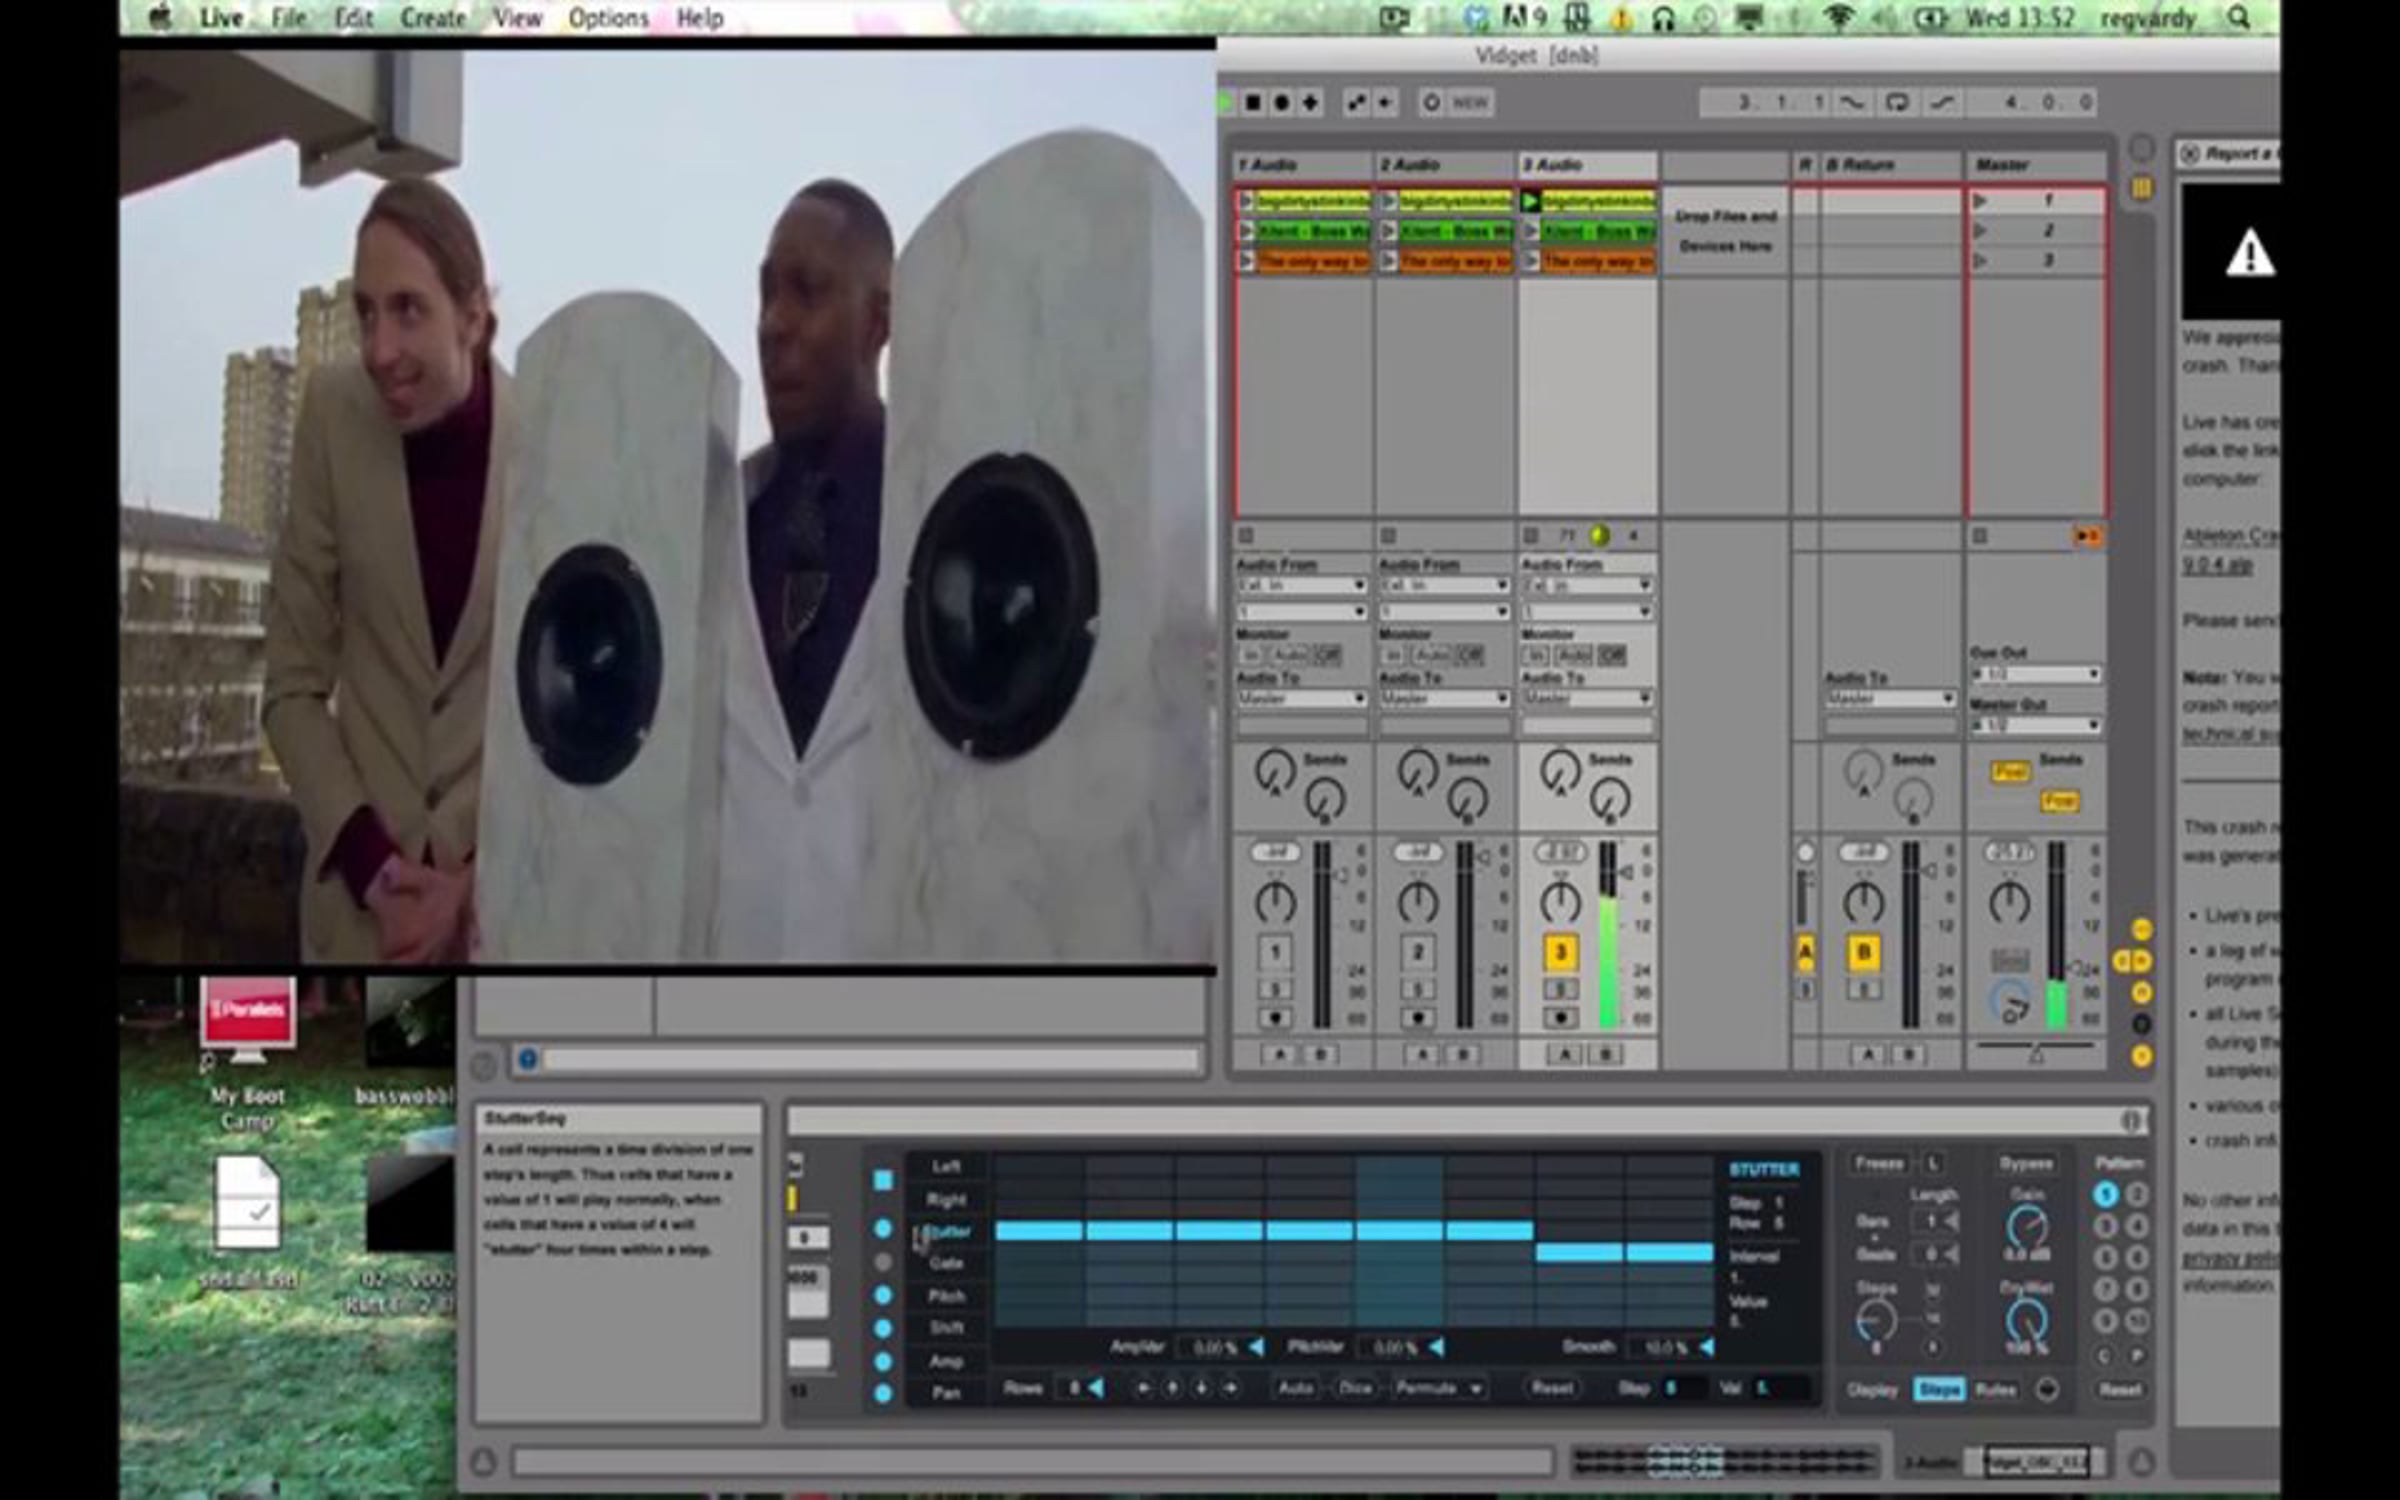Click the round record button in transport
This screenshot has height=1500, width=2400.
coord(1281,103)
